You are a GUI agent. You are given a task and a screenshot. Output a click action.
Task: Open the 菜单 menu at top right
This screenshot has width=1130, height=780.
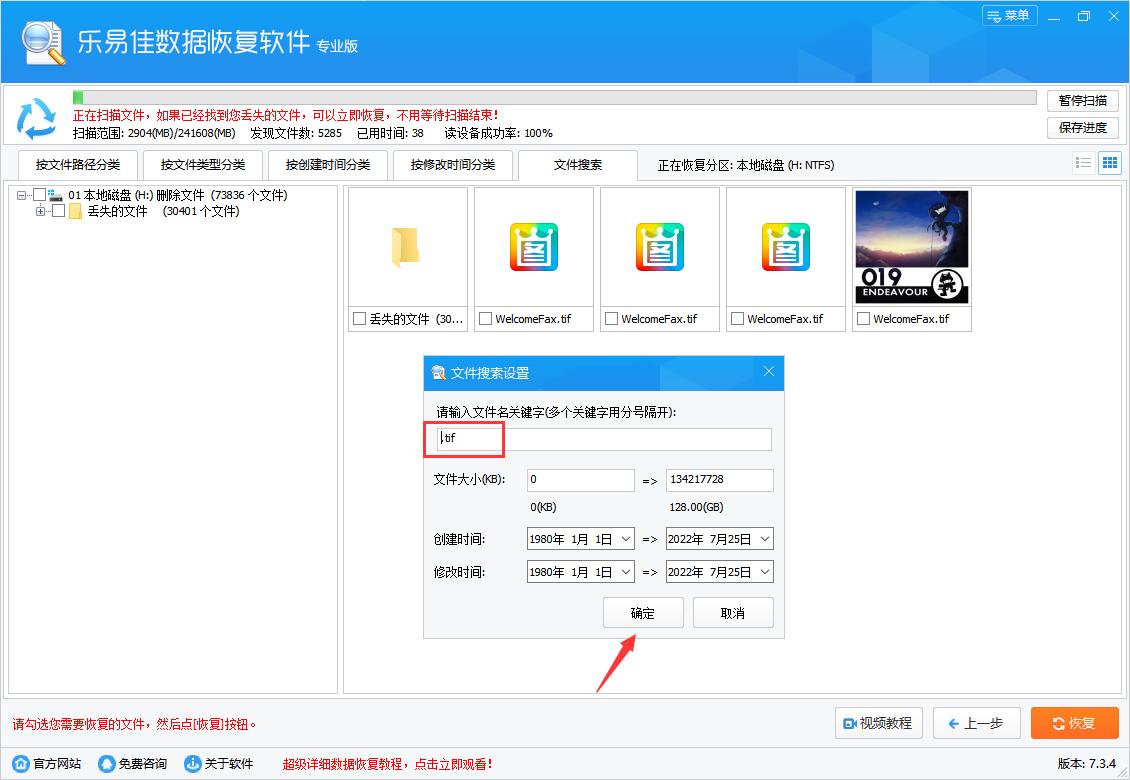[1009, 15]
